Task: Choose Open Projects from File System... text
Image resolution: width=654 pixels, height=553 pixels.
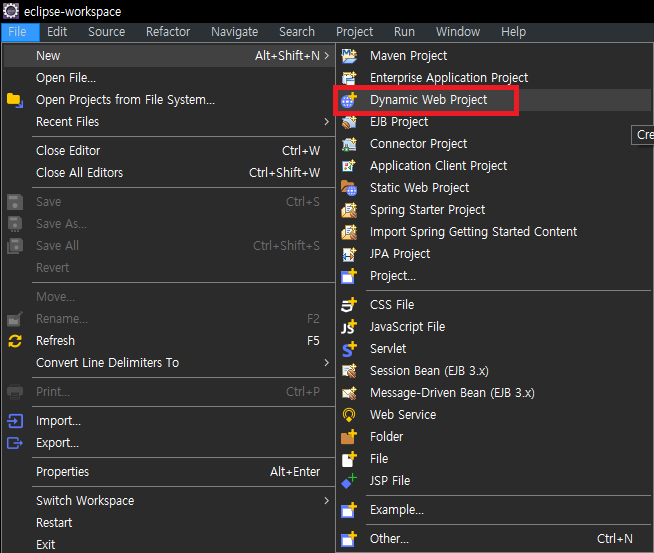Action: point(125,100)
